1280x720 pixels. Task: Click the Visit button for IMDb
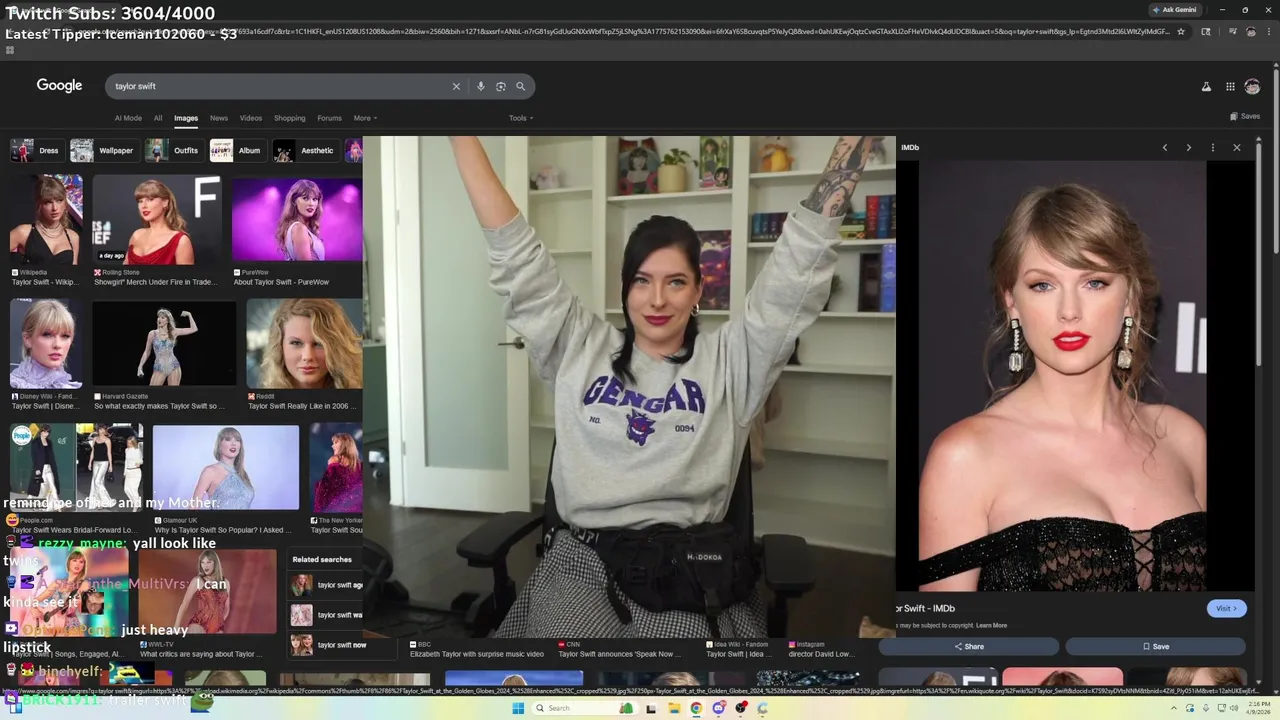click(x=1226, y=608)
